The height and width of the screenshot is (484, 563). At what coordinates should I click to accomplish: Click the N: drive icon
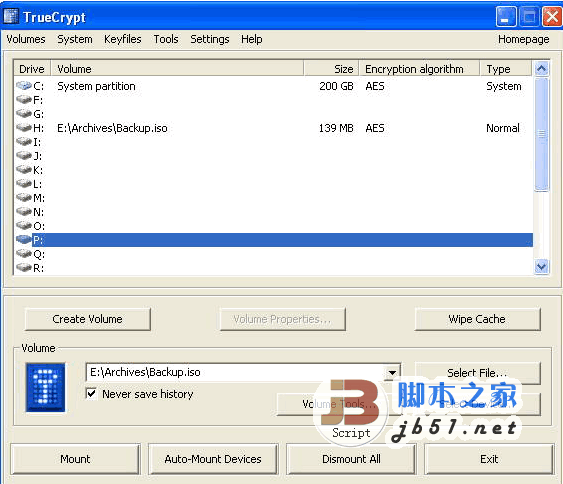tap(24, 211)
